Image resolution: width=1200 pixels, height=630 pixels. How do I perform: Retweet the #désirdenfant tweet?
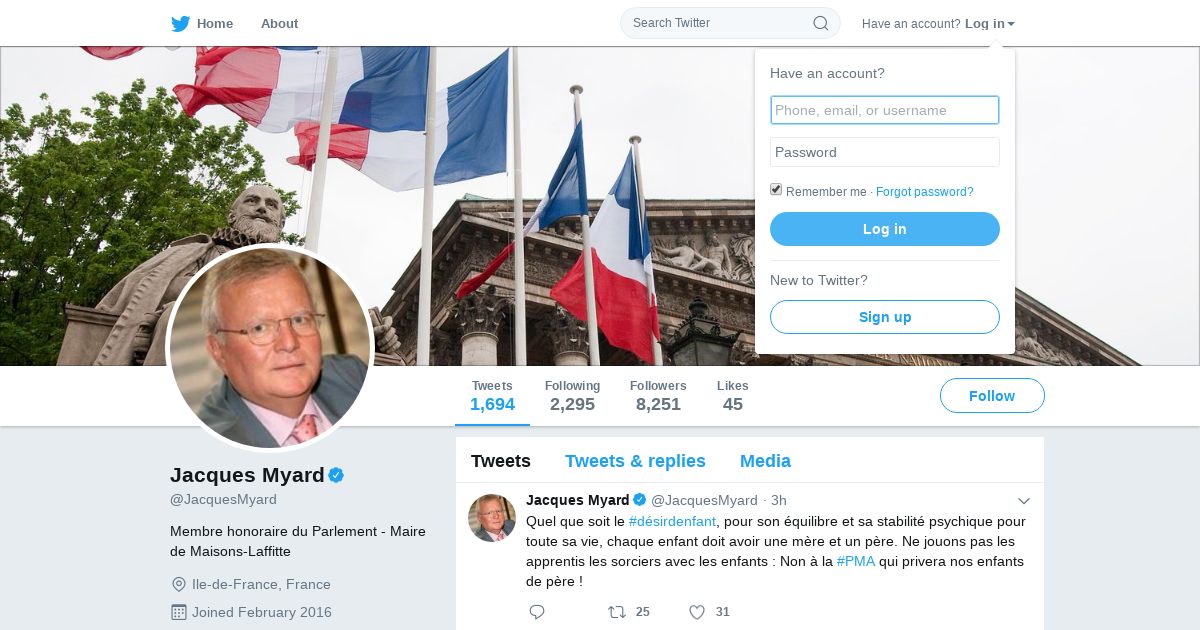click(x=618, y=612)
